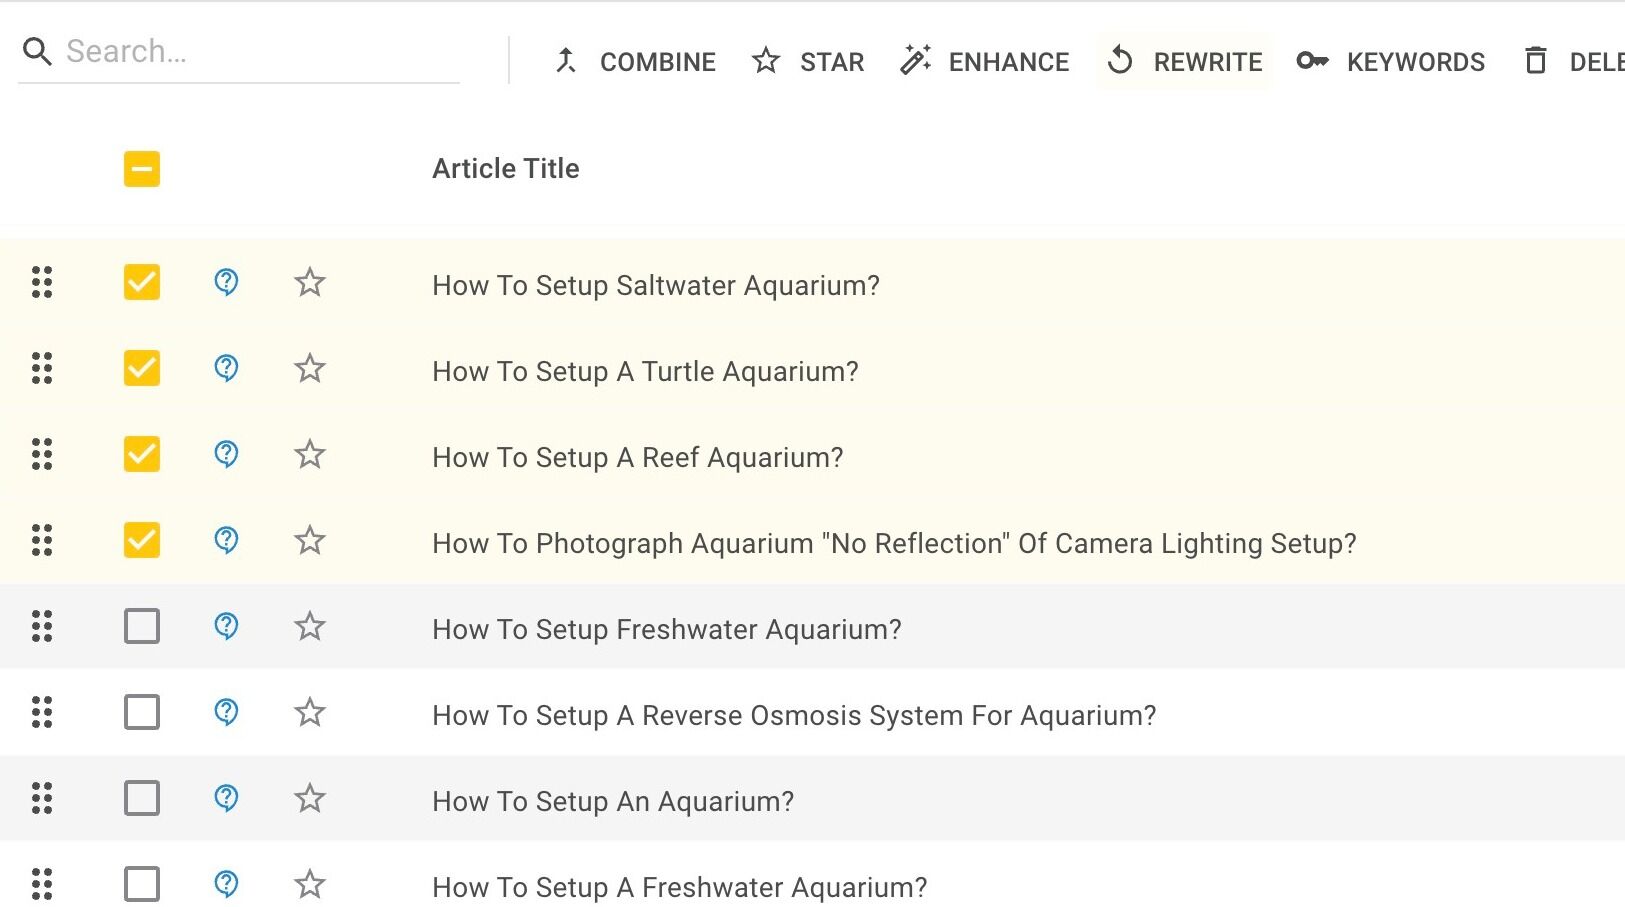This screenshot has height=907, width=1625.
Task: Open question icon for Turtle Aquarium row
Action: 227,368
